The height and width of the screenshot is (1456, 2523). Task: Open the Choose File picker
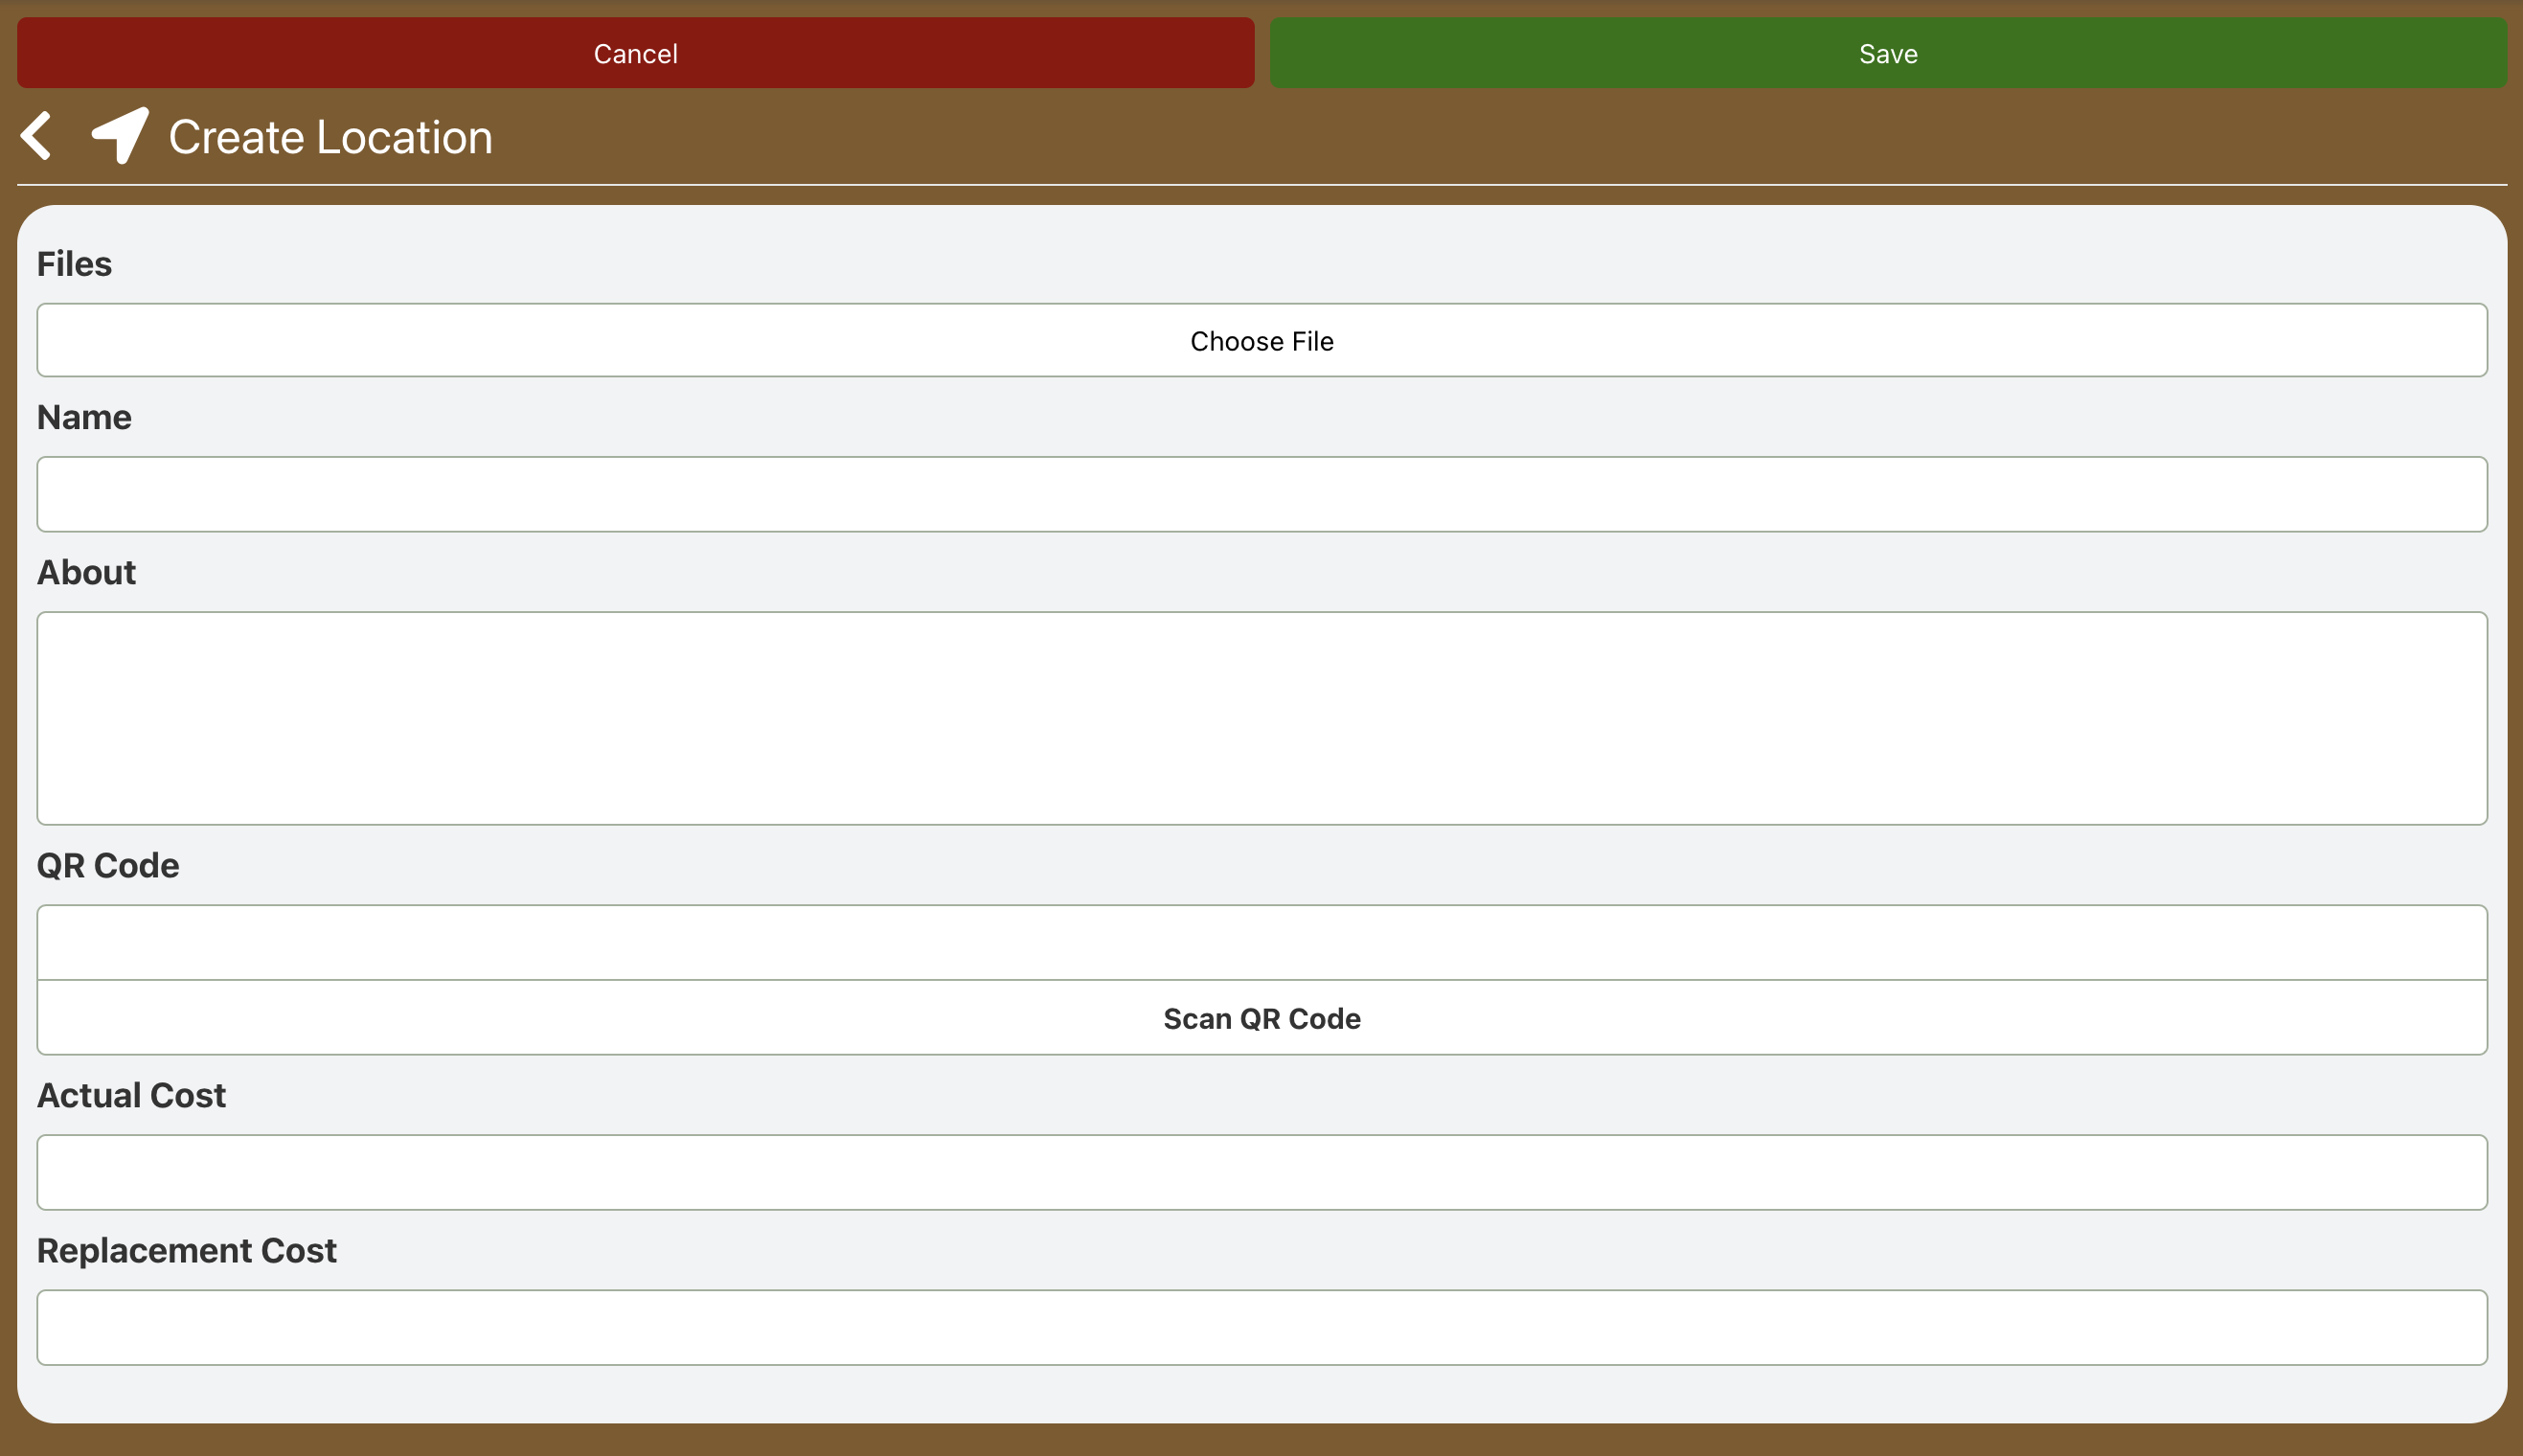[1261, 341]
